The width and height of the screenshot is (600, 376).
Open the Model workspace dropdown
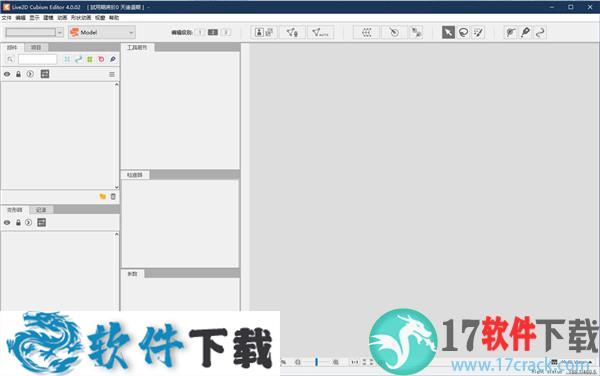click(101, 33)
